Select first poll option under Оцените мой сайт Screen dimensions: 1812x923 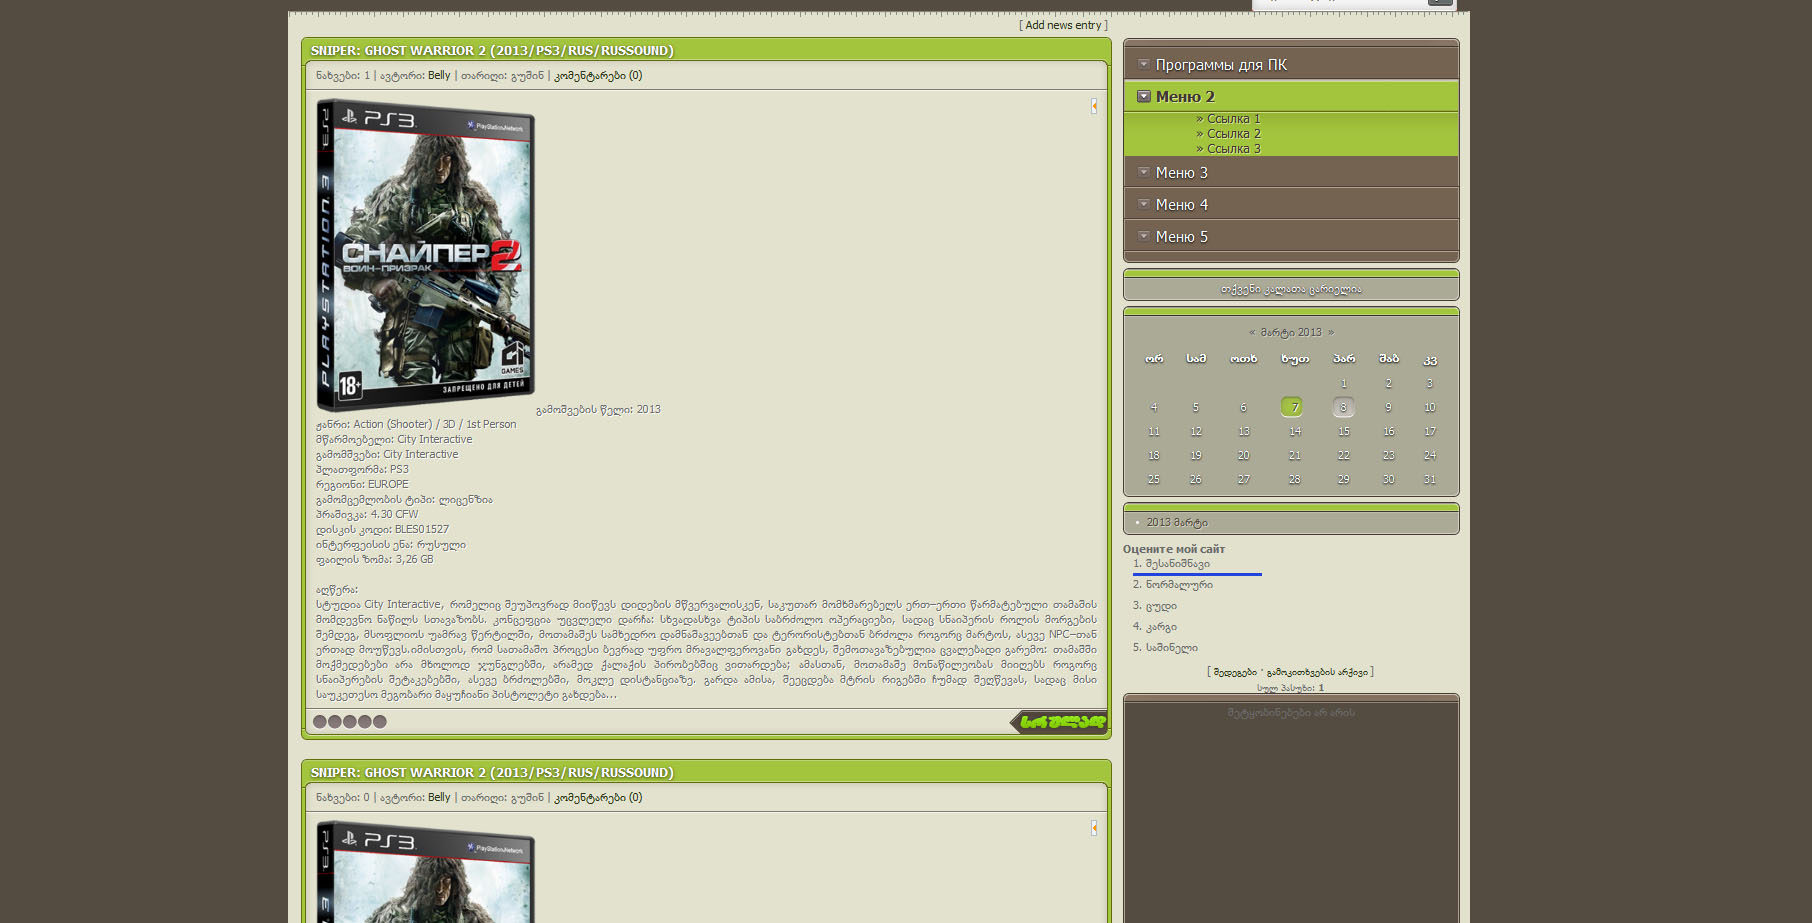click(1178, 564)
